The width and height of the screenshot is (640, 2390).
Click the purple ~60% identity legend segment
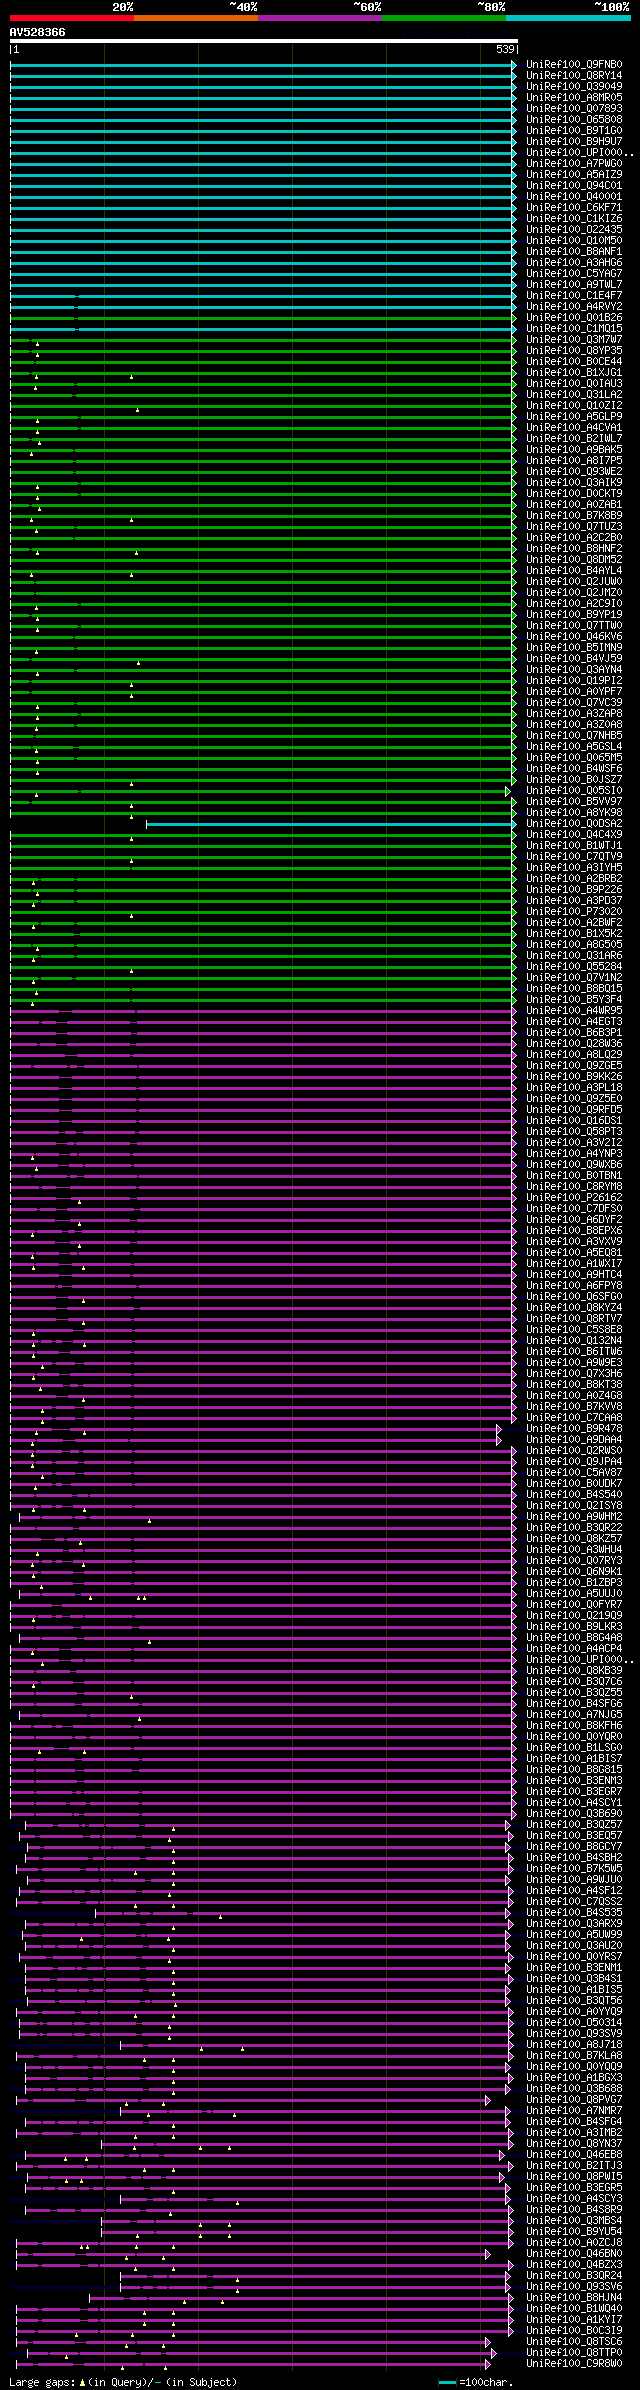[x=319, y=18]
